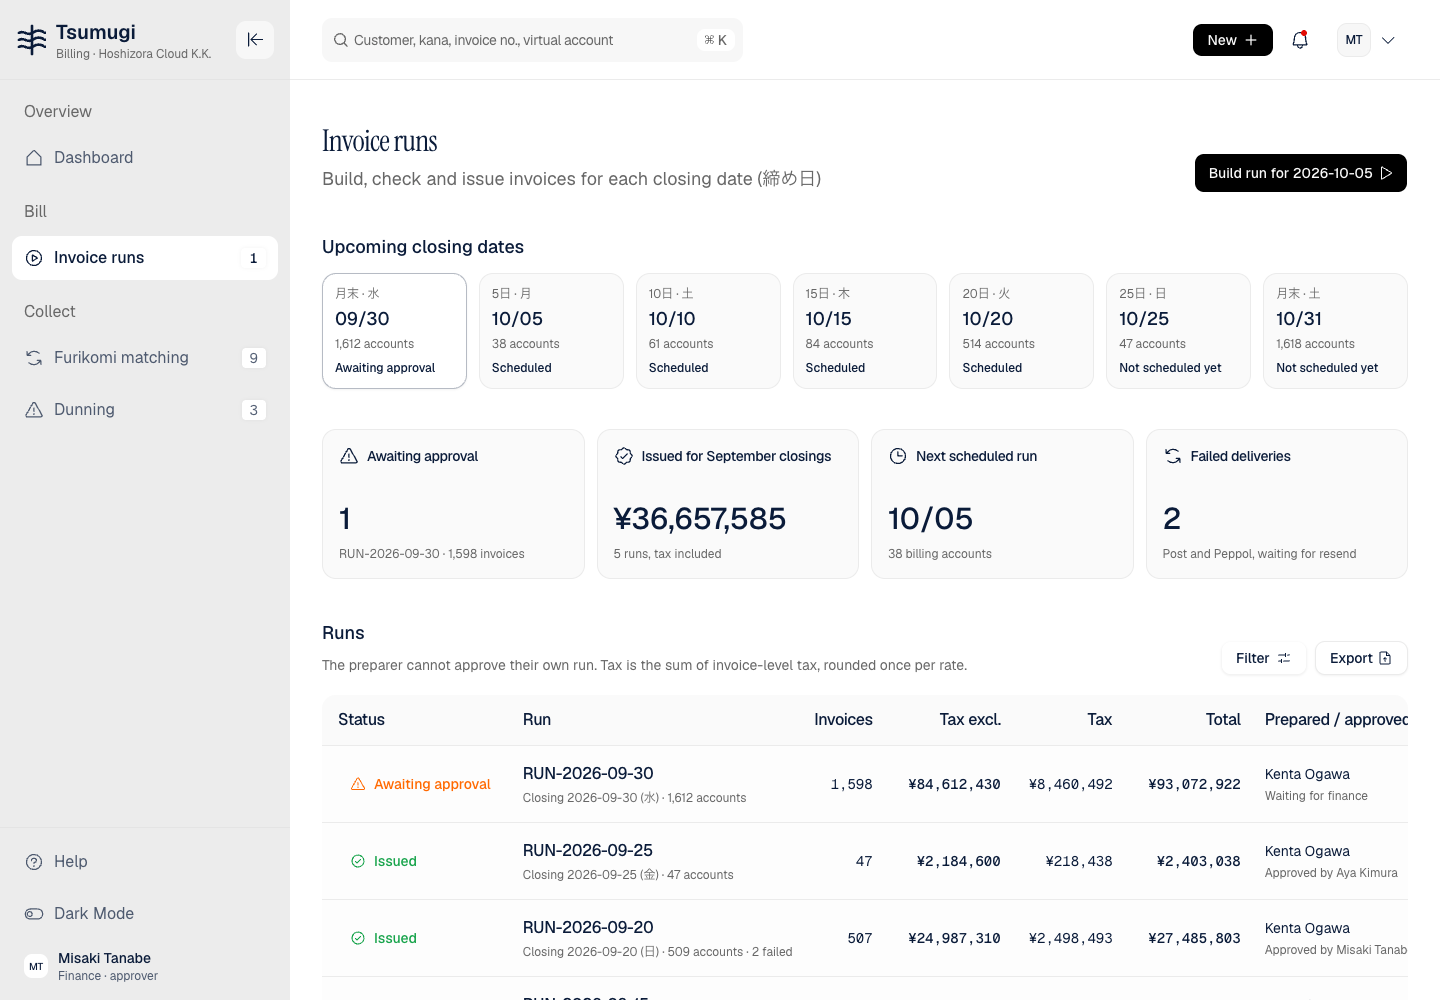Click Issued status for RUN-2026-09-25
This screenshot has height=1000, width=1440.
pos(384,861)
